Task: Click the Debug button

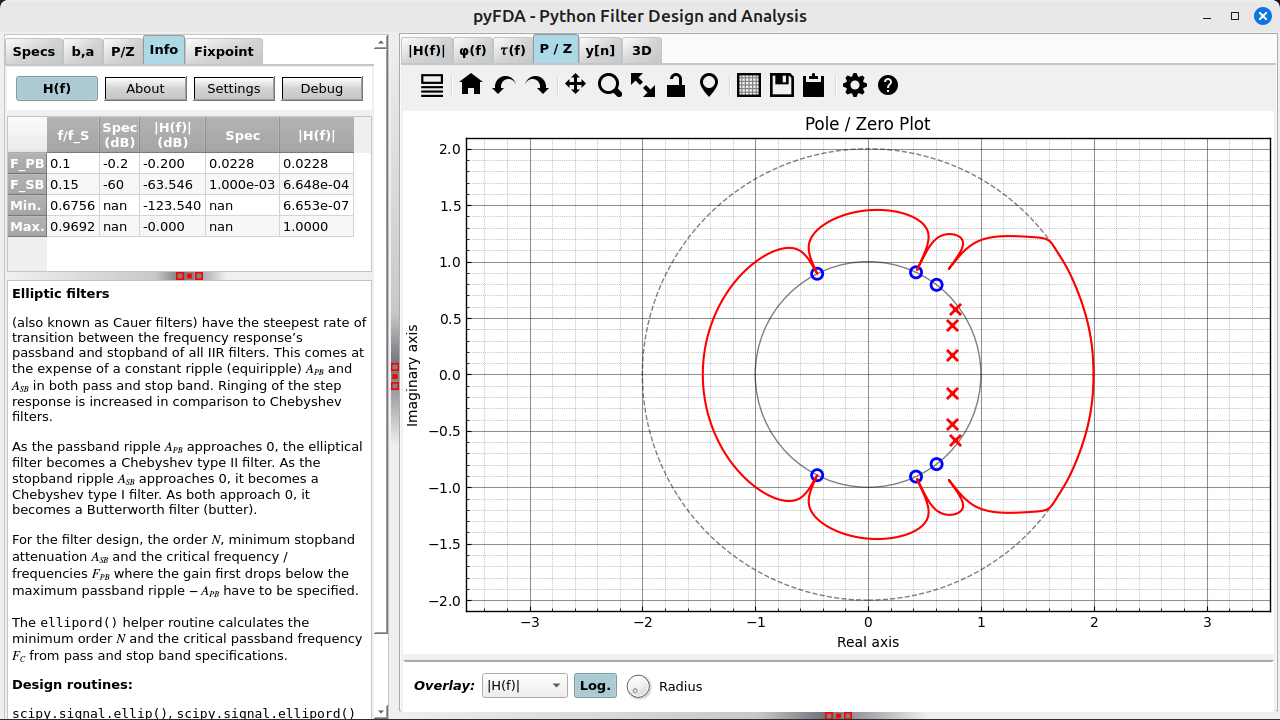Action: (x=322, y=88)
